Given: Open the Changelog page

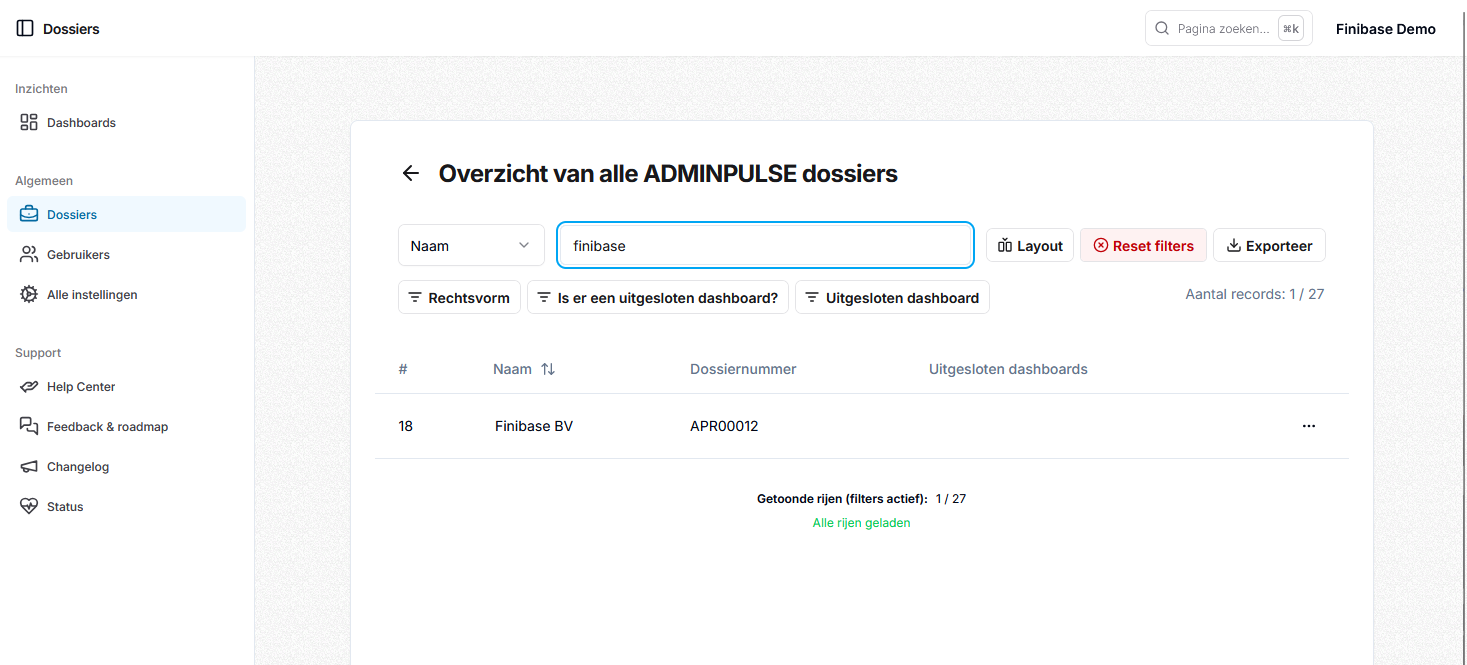Looking at the screenshot, I should coord(126,467).
